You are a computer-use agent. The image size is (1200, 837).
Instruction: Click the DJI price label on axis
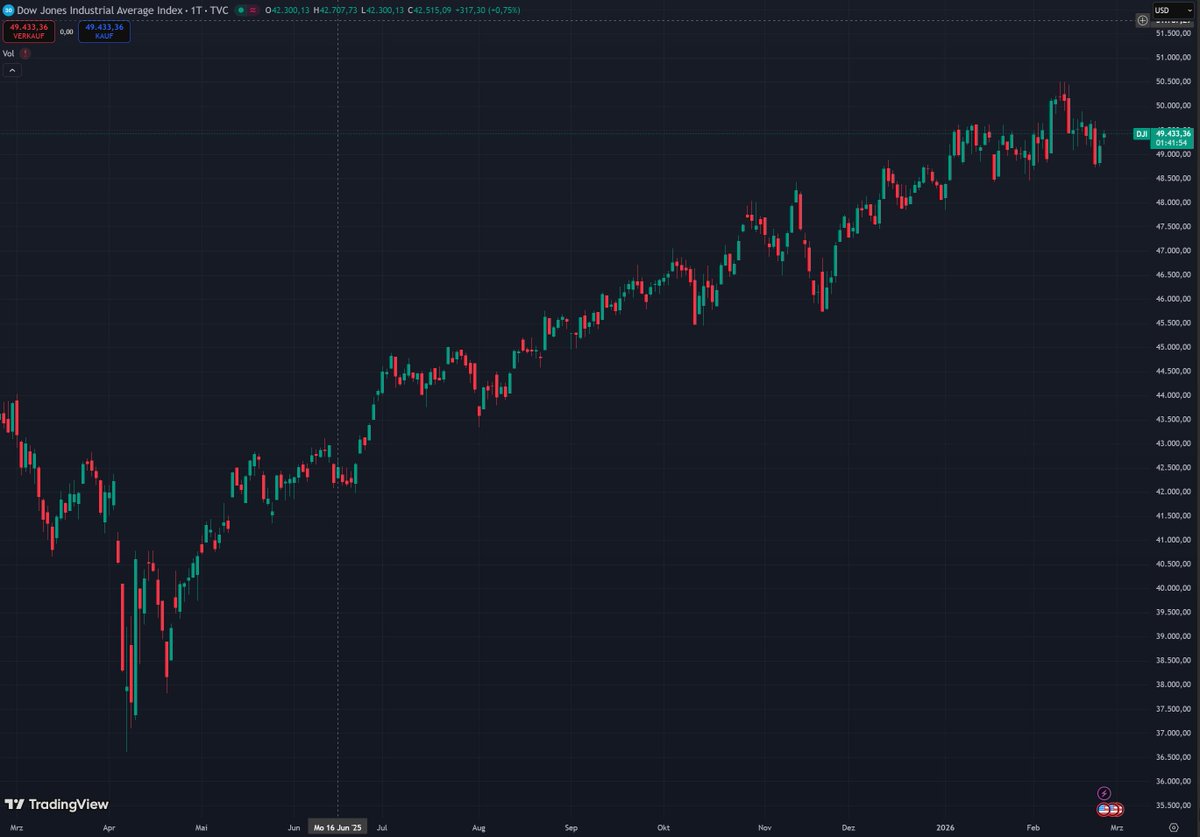click(x=1140, y=133)
